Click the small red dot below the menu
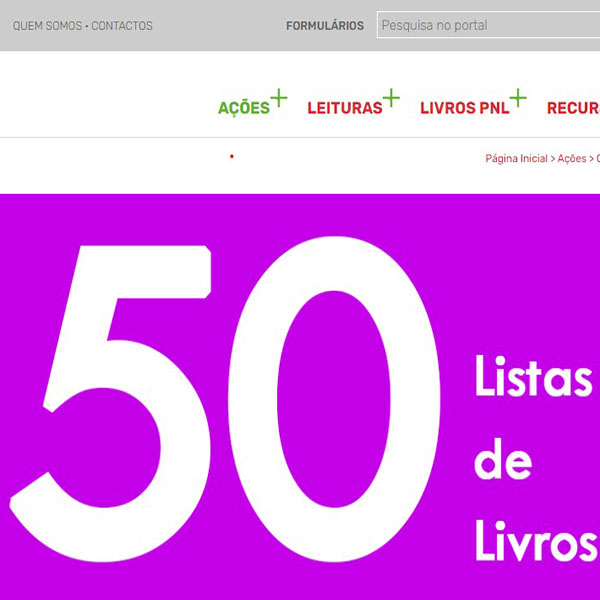Viewport: 600px width, 600px height. 232,156
